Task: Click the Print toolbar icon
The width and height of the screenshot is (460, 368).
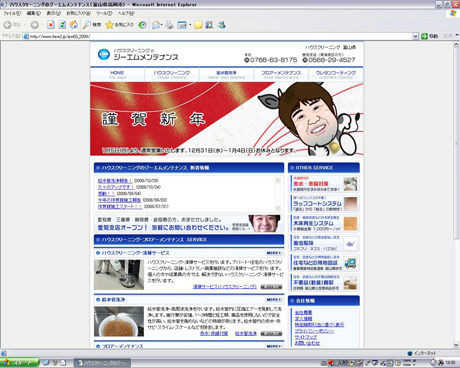Action: pyautogui.click(x=169, y=25)
